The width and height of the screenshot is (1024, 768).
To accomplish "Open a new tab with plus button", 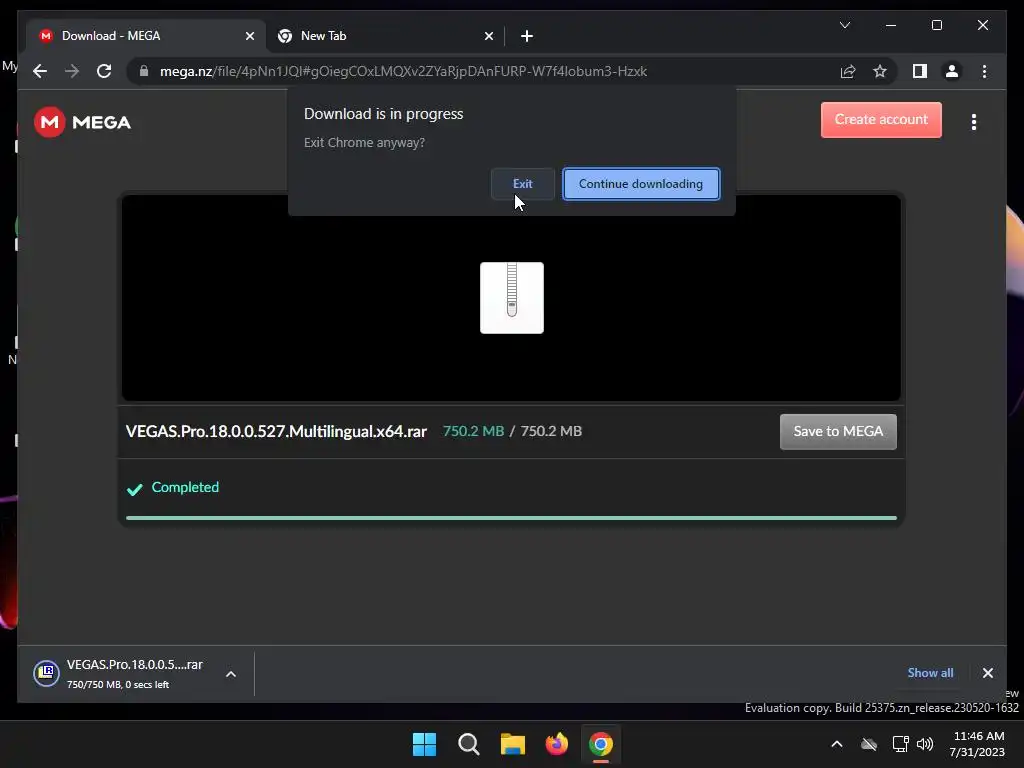I will click(526, 36).
